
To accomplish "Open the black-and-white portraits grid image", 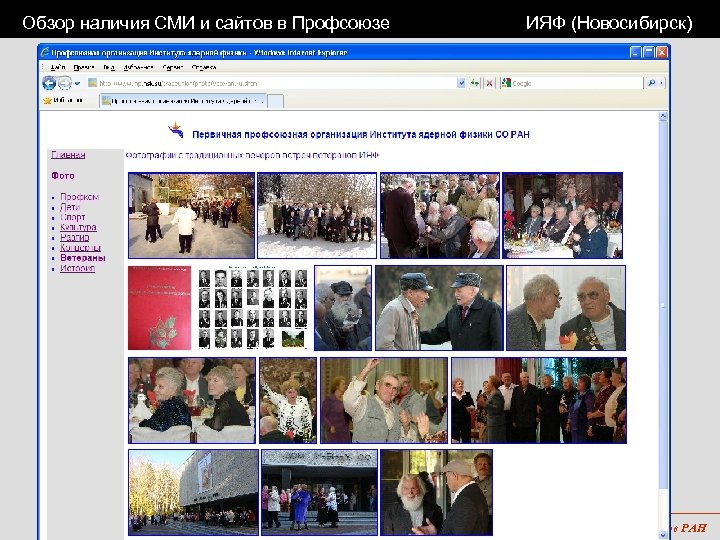I will (x=252, y=308).
